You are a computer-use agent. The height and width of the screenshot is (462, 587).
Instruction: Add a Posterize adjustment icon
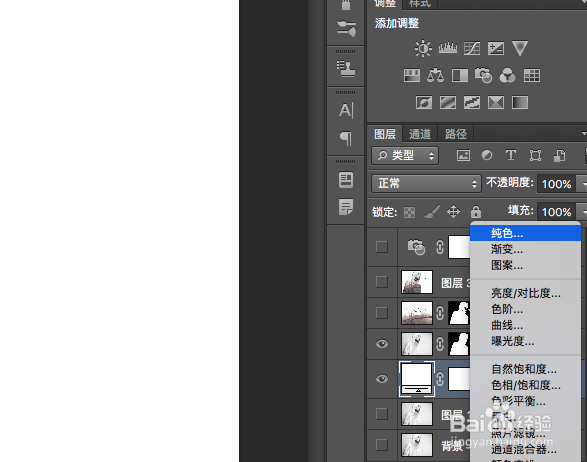(x=448, y=102)
